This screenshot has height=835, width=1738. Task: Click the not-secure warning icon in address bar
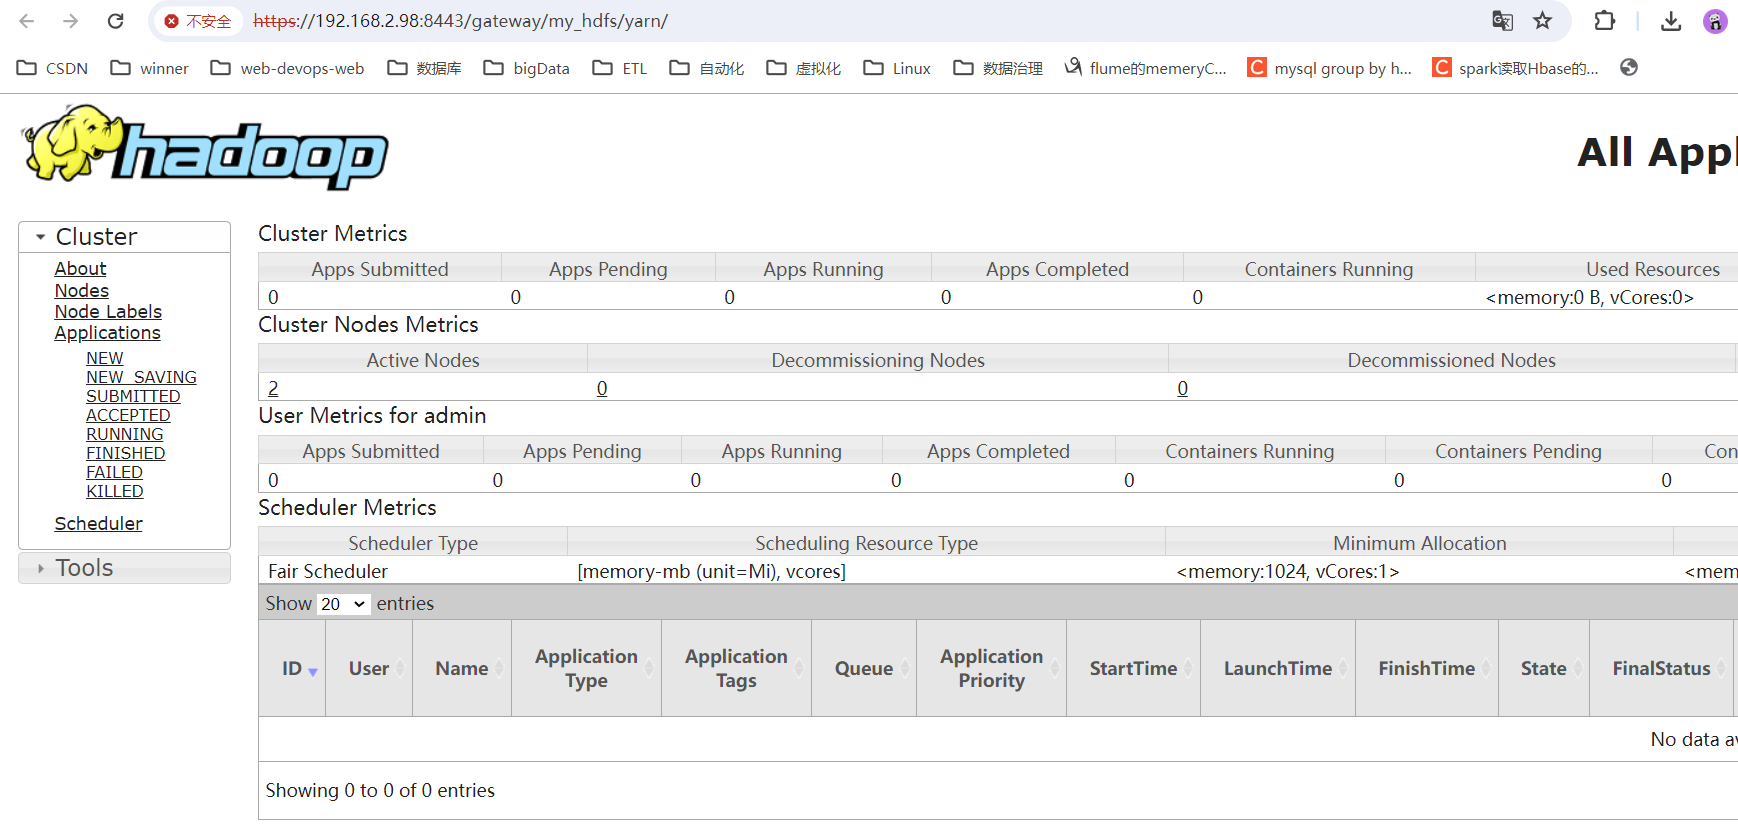[172, 21]
